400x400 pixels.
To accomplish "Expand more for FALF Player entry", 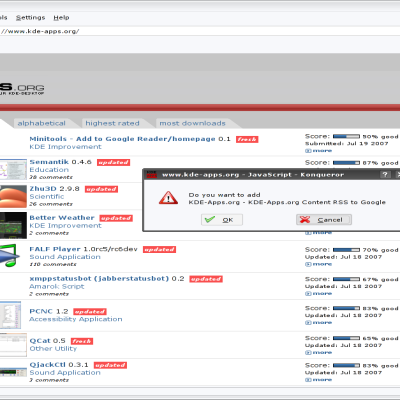I will [x=319, y=264].
